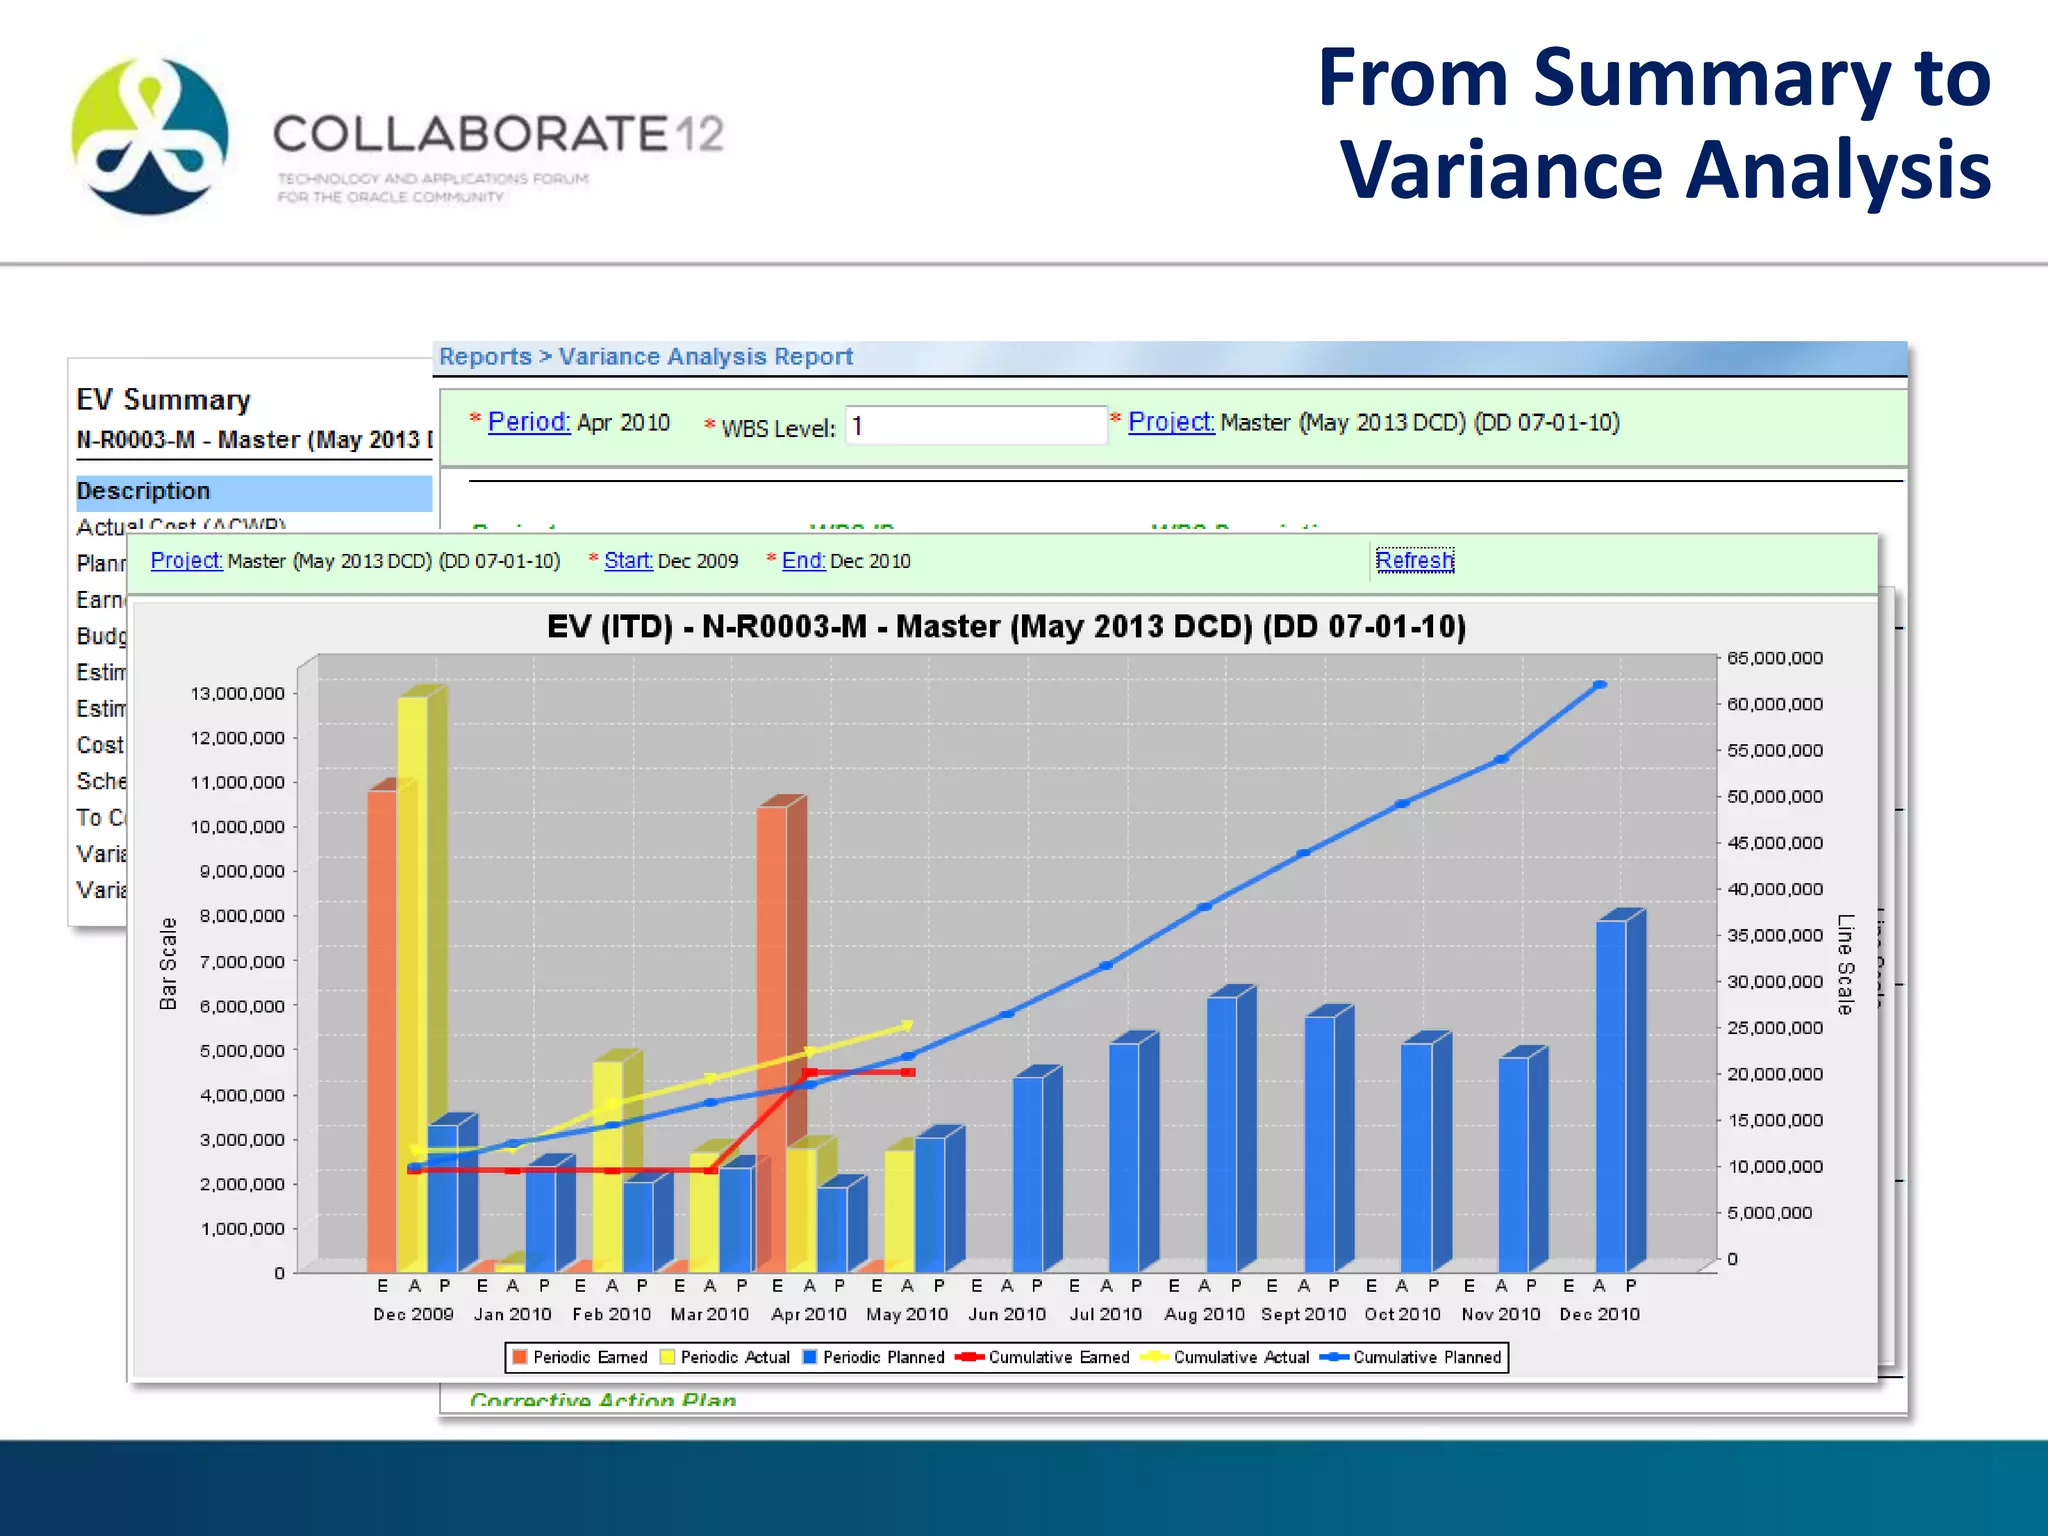The height and width of the screenshot is (1536, 2048).
Task: Click the Corrective Action Plan heading
Action: 603,1400
